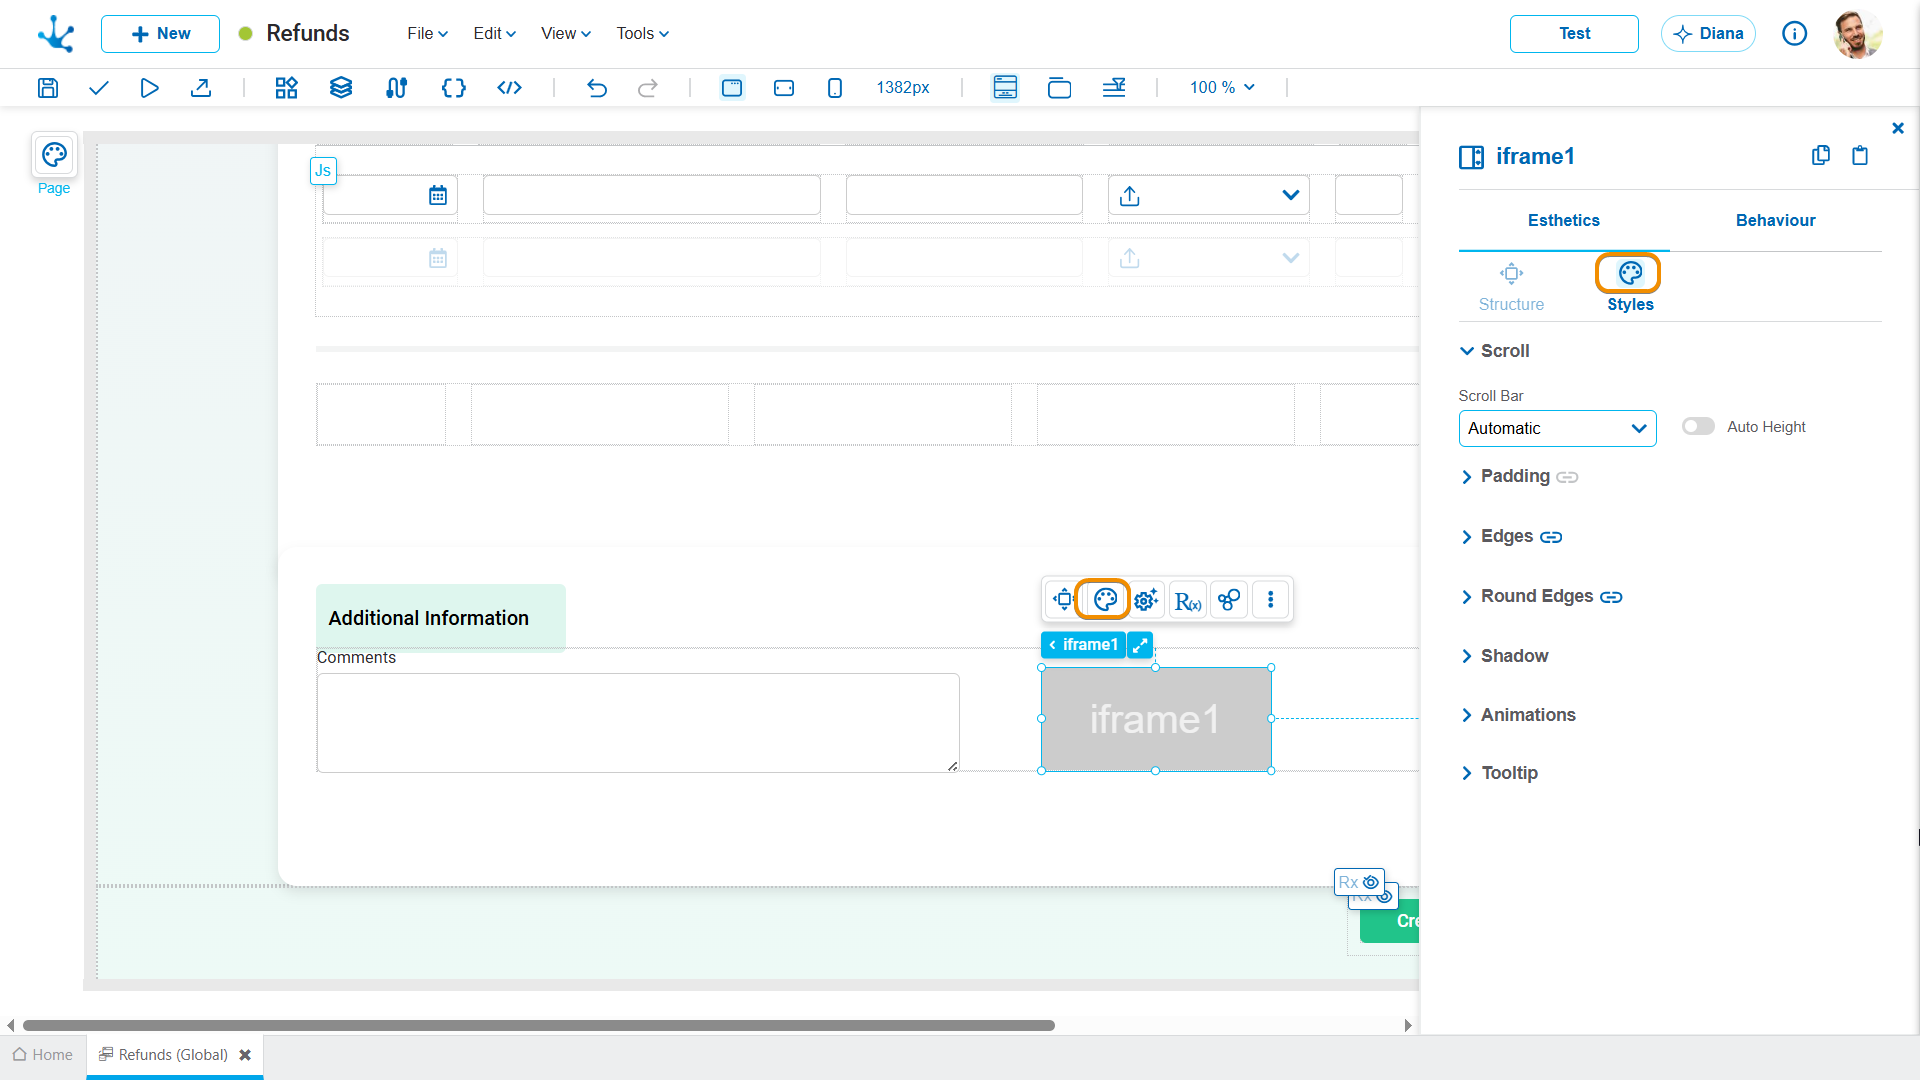Open the components palette icon
Screen dimensions: 1920x1080
(287, 88)
